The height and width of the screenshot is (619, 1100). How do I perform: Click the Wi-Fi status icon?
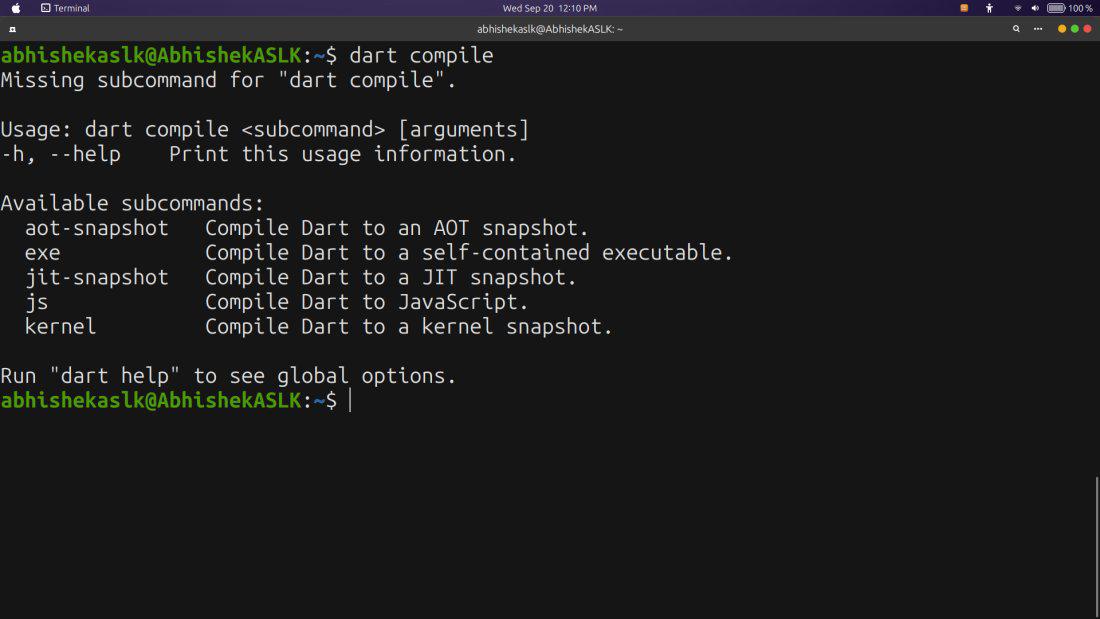1017,8
